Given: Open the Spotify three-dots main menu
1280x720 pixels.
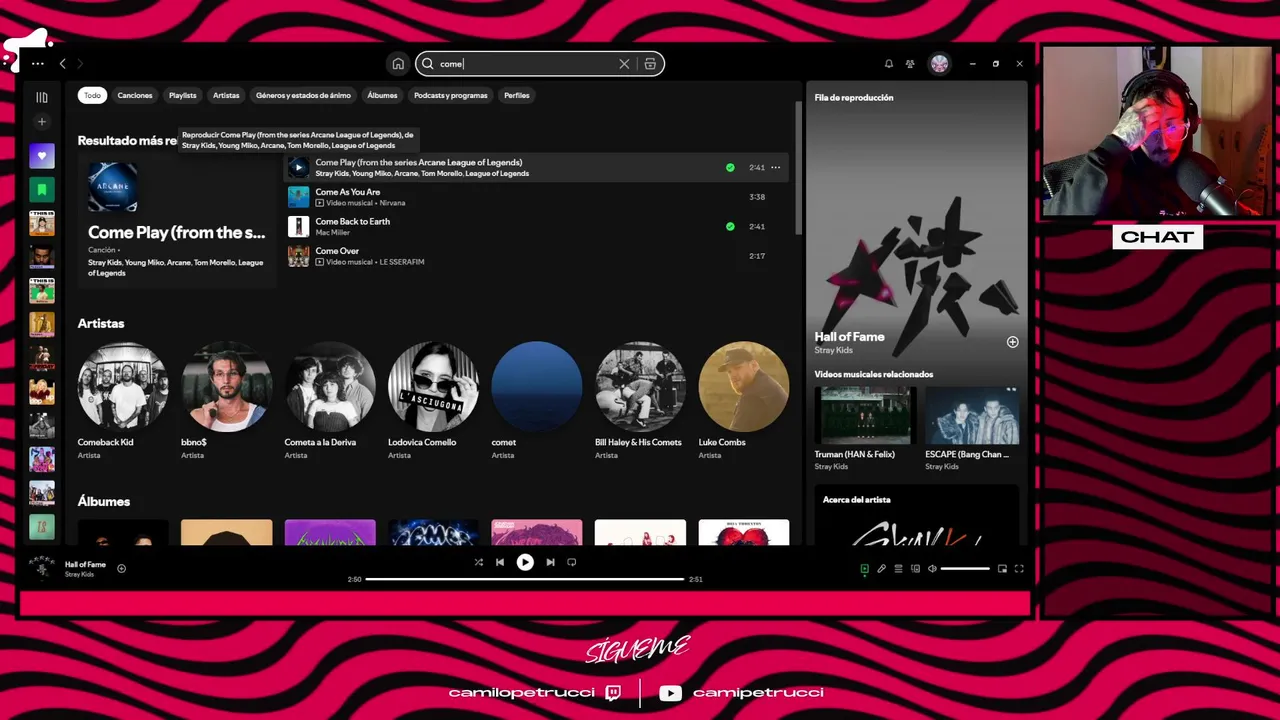Looking at the screenshot, I should pyautogui.click(x=37, y=63).
